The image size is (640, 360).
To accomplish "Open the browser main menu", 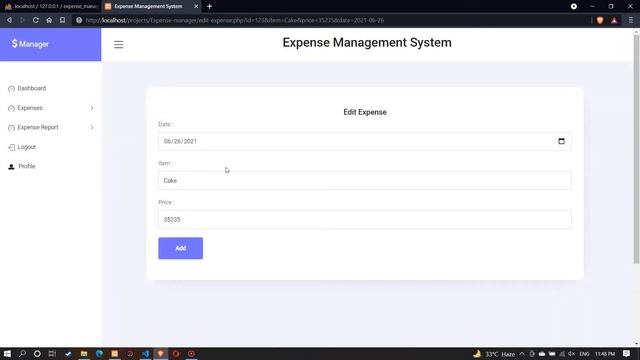I will click(631, 20).
